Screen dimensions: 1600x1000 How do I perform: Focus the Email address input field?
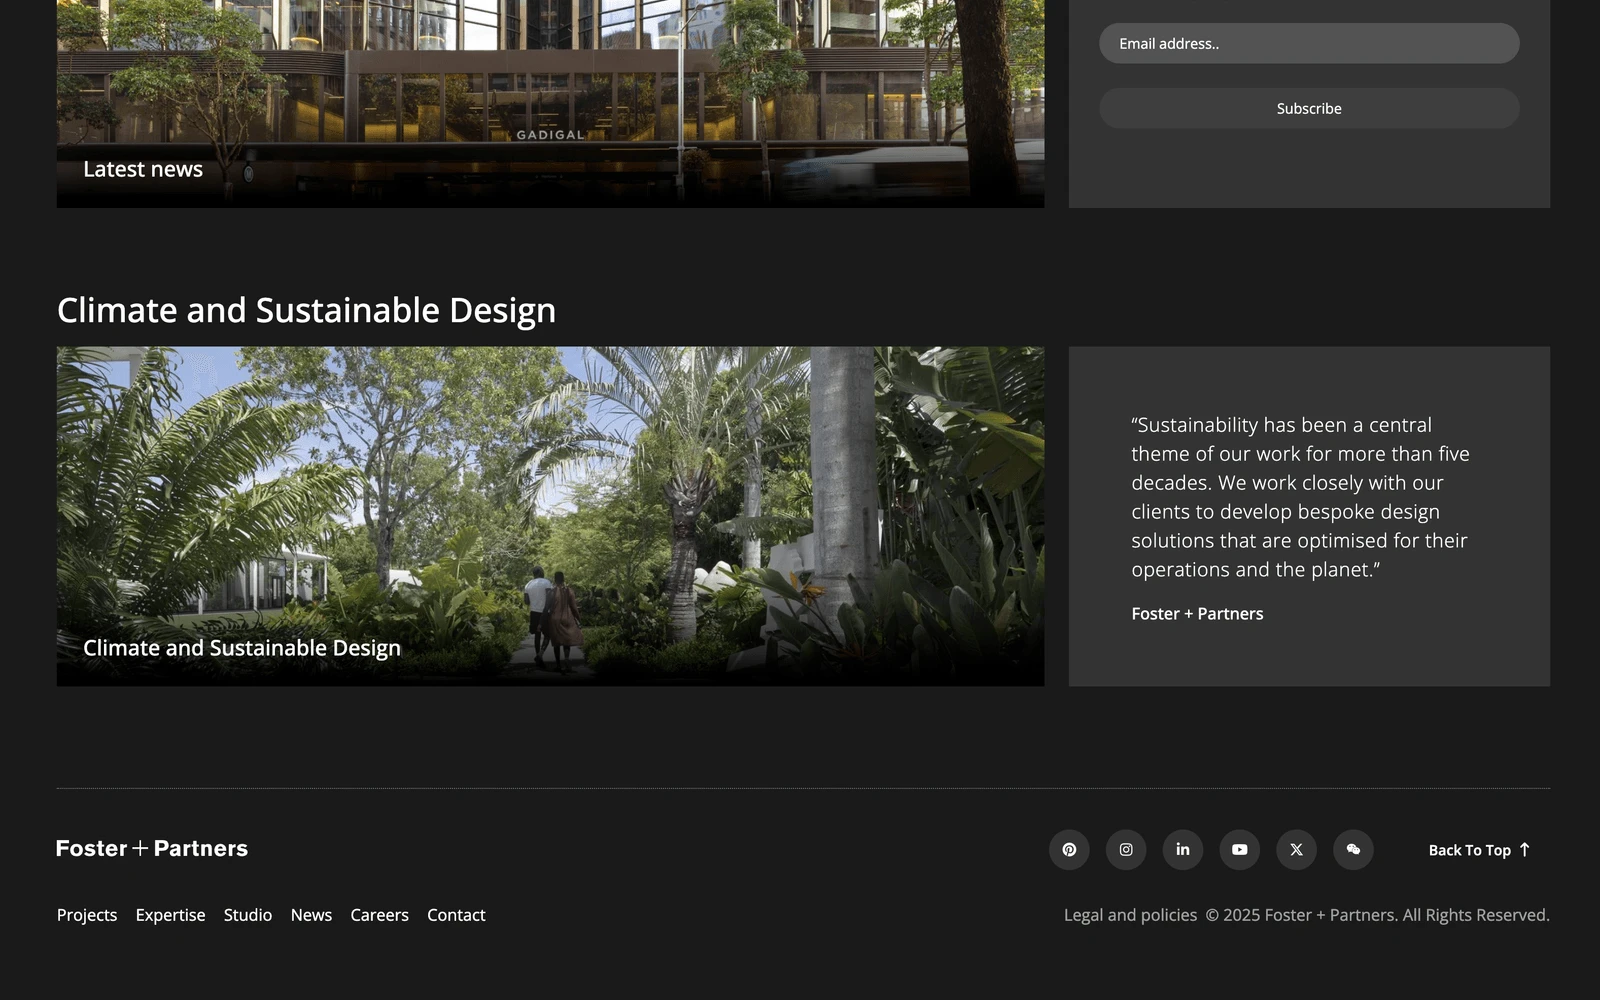click(1309, 43)
